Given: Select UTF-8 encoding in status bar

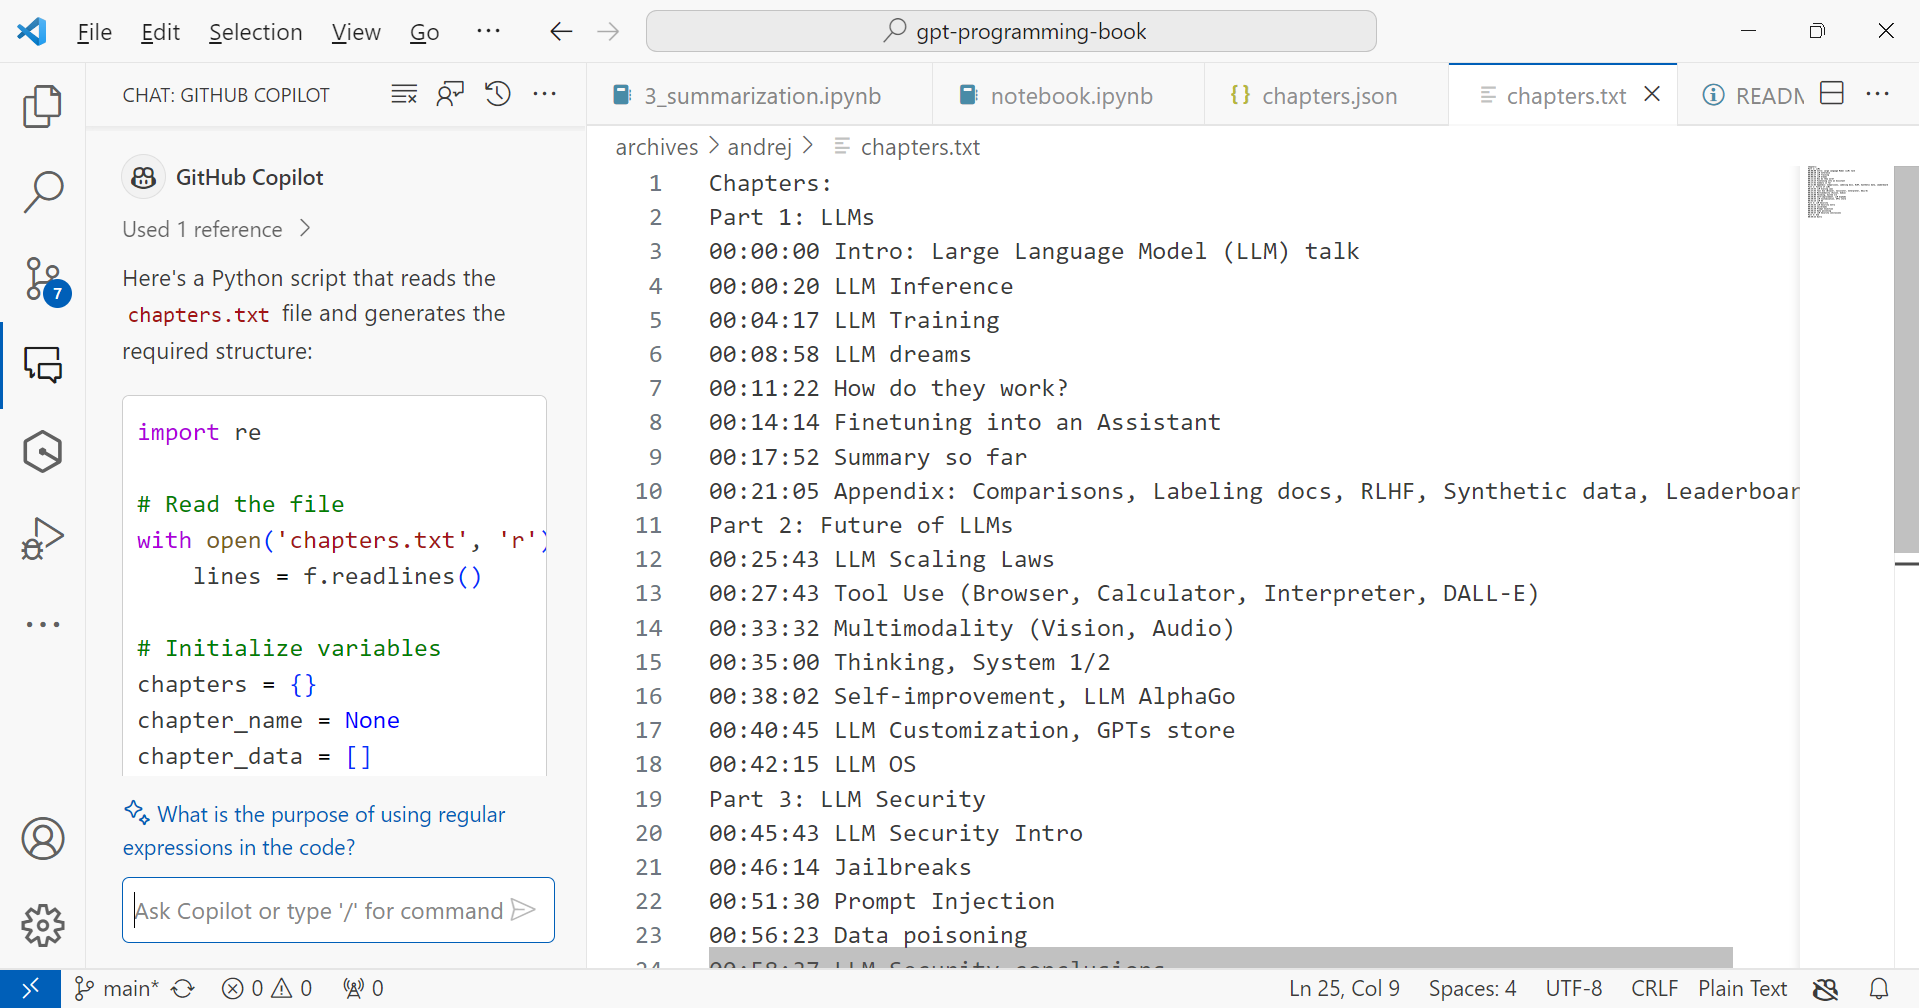Looking at the screenshot, I should [x=1574, y=988].
